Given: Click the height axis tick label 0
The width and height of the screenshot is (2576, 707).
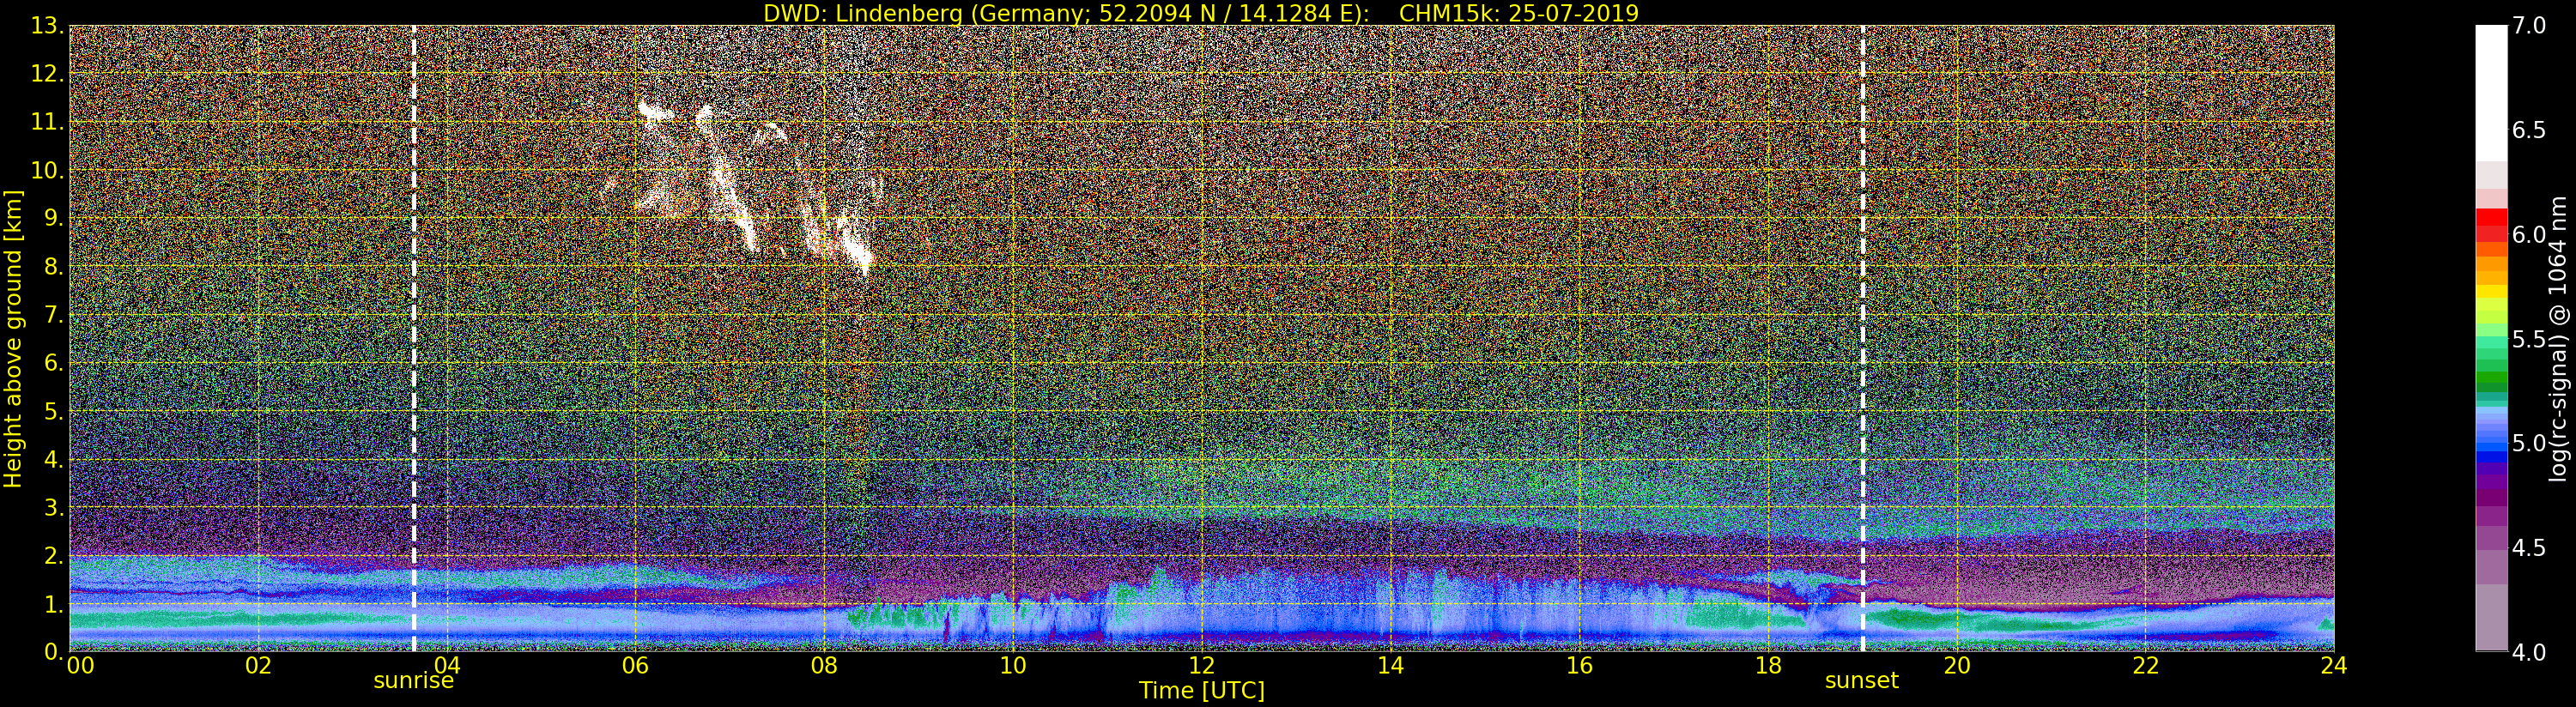Looking at the screenshot, I should point(53,652).
